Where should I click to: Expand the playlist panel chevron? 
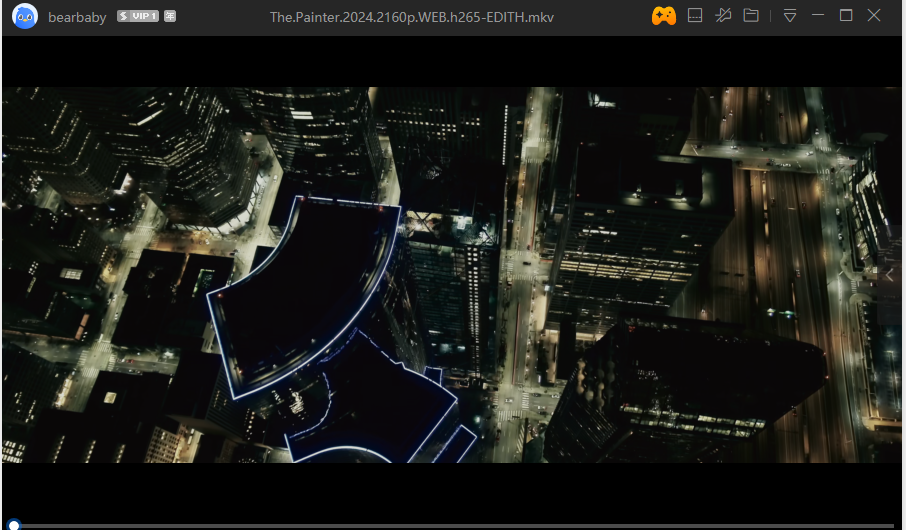[890, 275]
